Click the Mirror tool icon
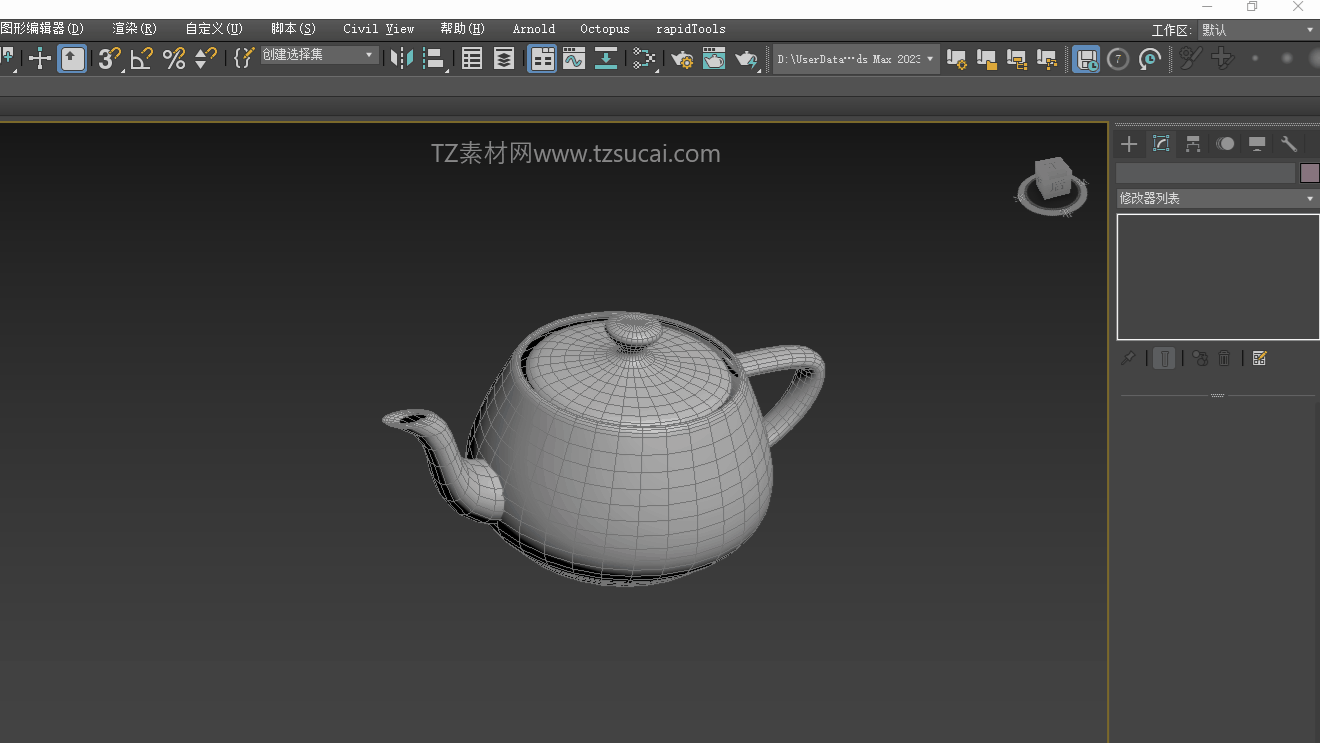This screenshot has width=1320, height=743. [x=402, y=59]
